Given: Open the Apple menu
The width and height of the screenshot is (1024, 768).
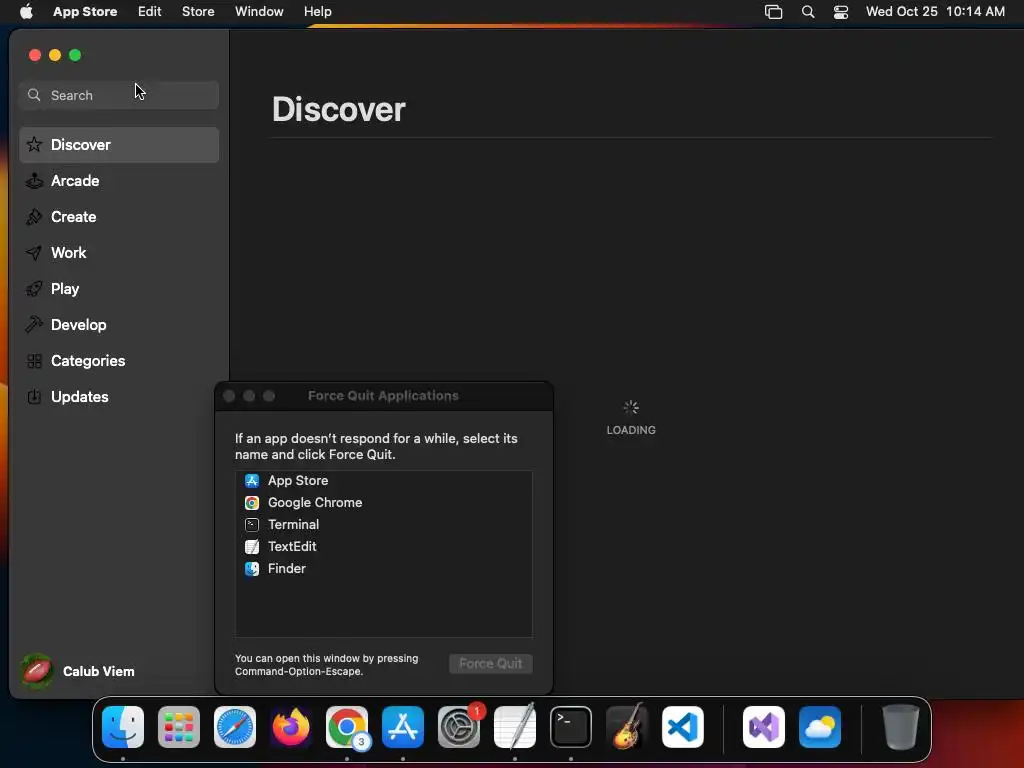Looking at the screenshot, I should pyautogui.click(x=26, y=11).
